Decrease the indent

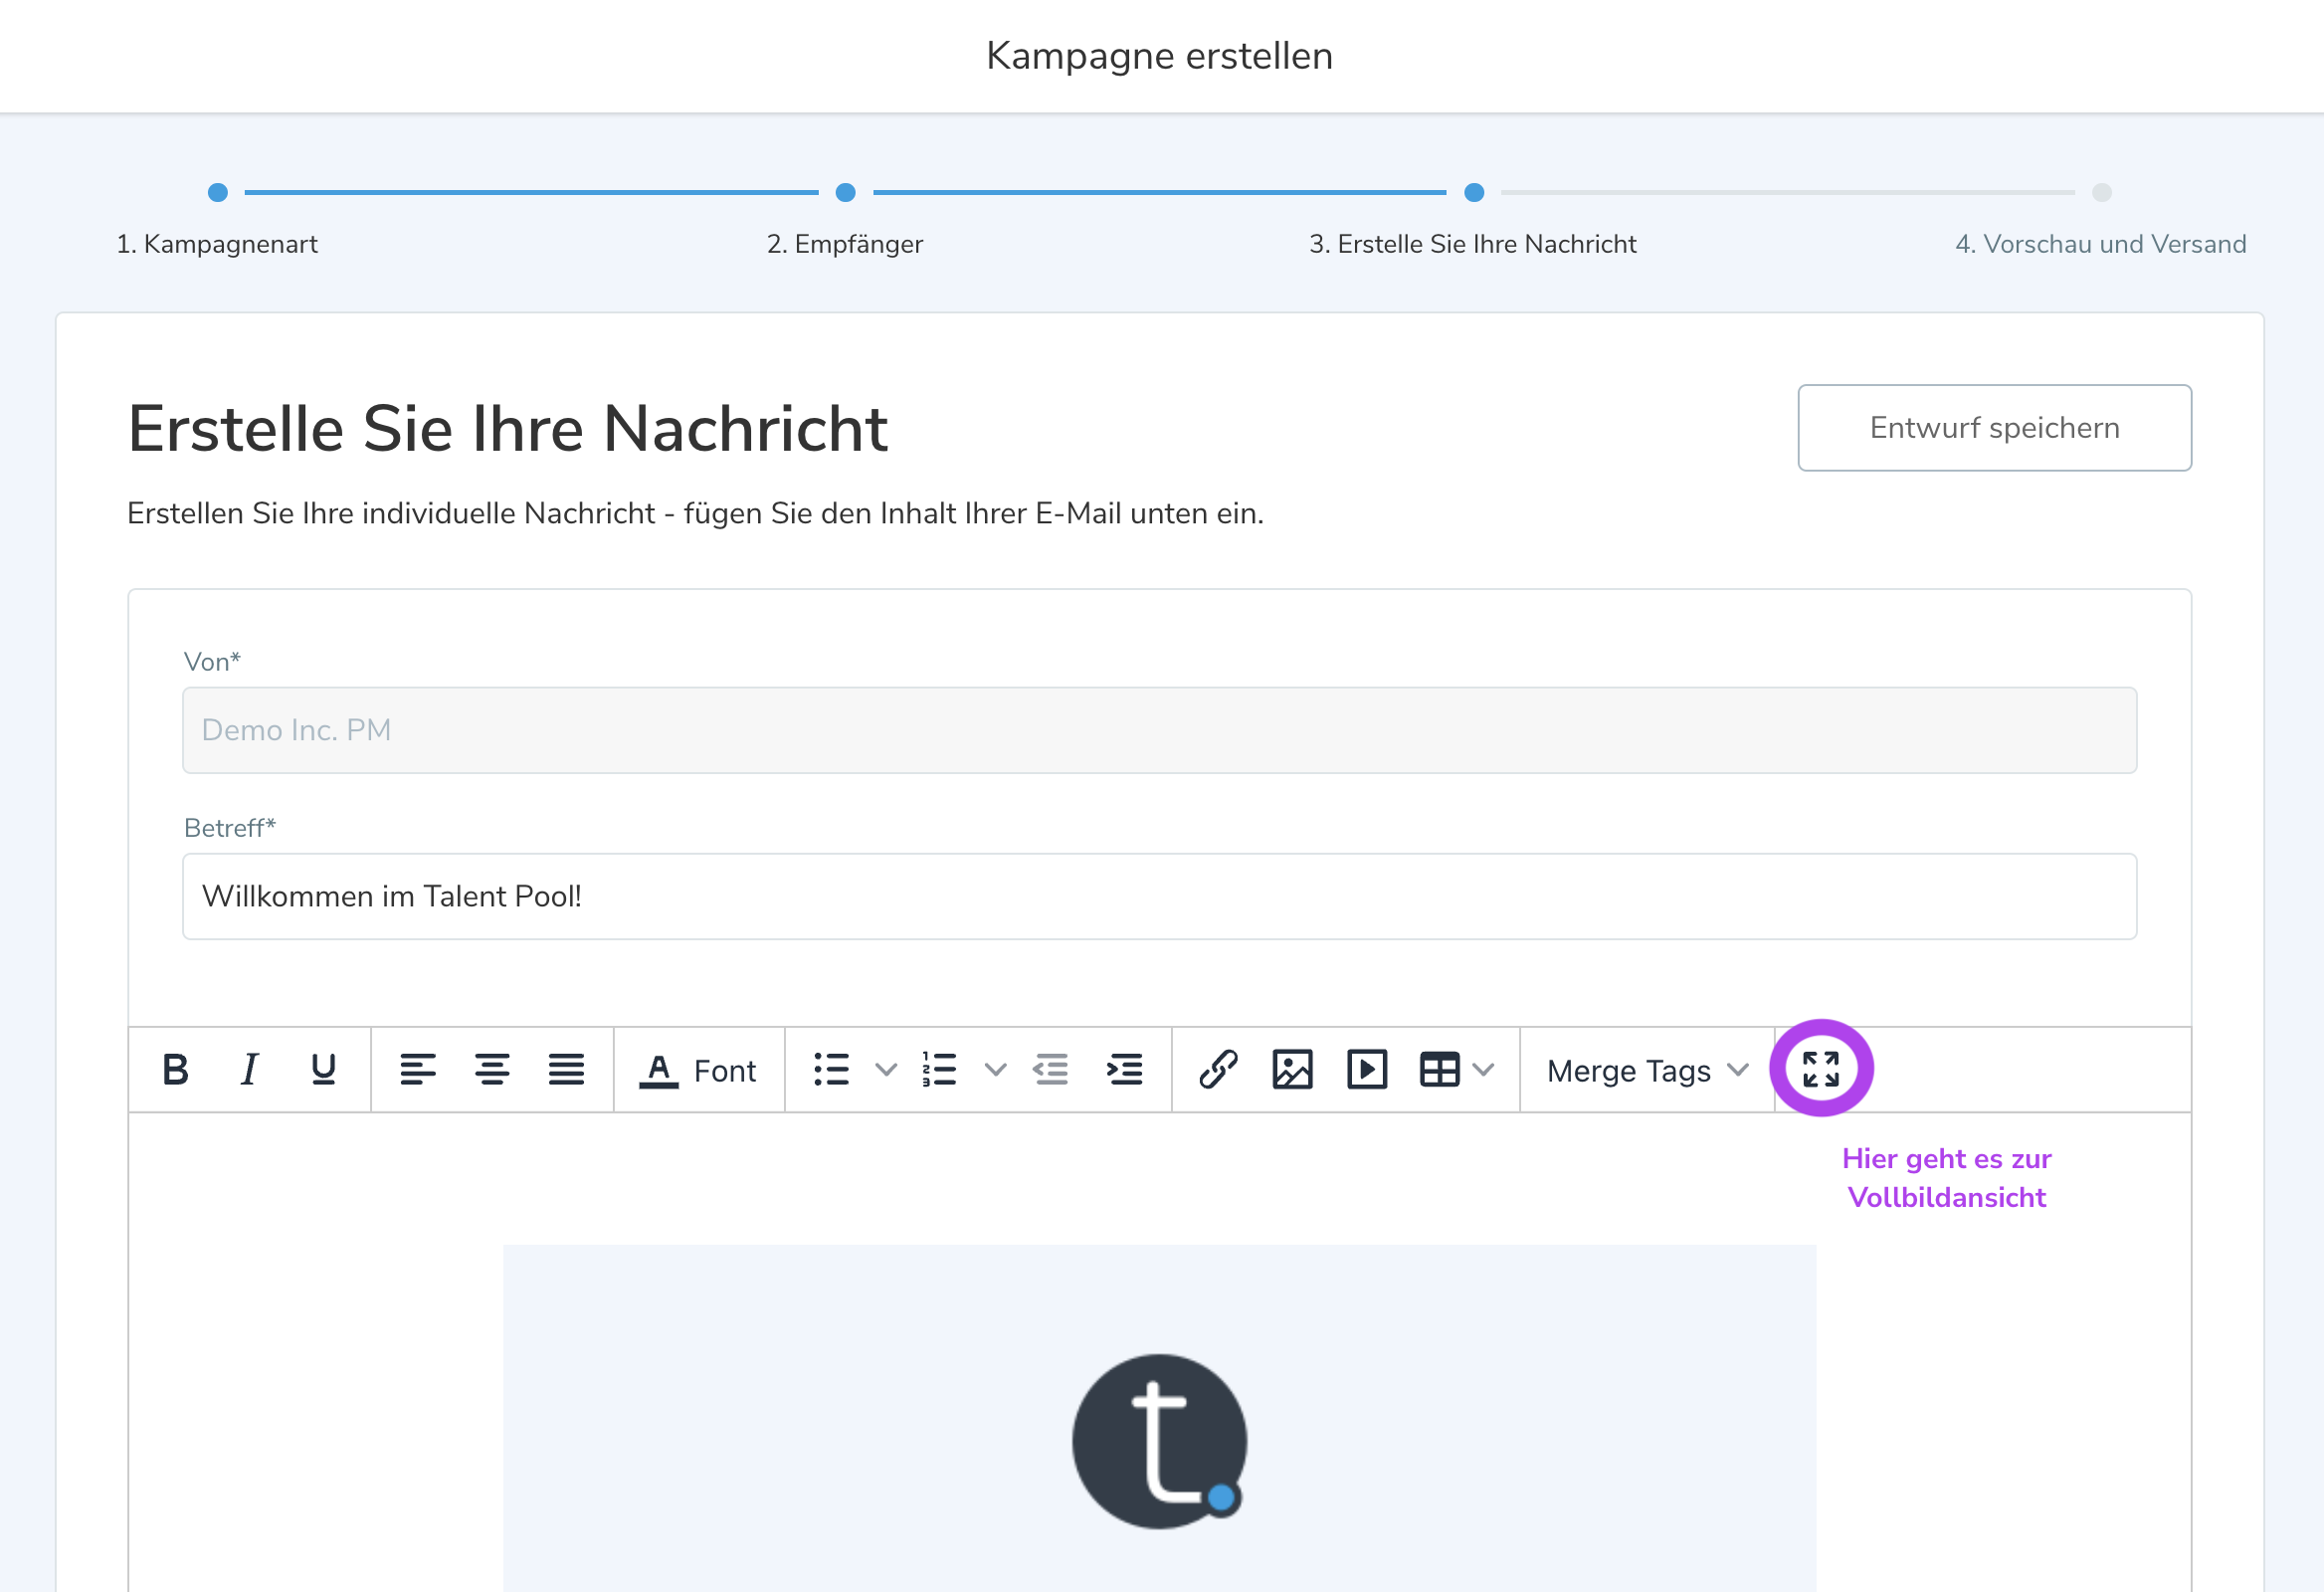click(x=1051, y=1069)
